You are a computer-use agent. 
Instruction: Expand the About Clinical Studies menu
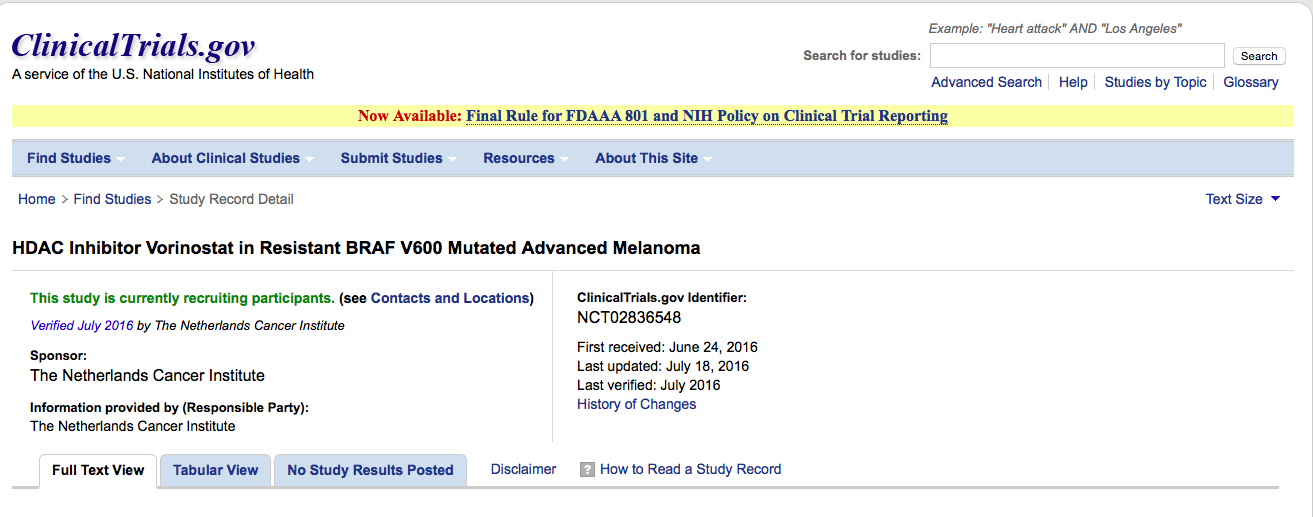click(232, 158)
